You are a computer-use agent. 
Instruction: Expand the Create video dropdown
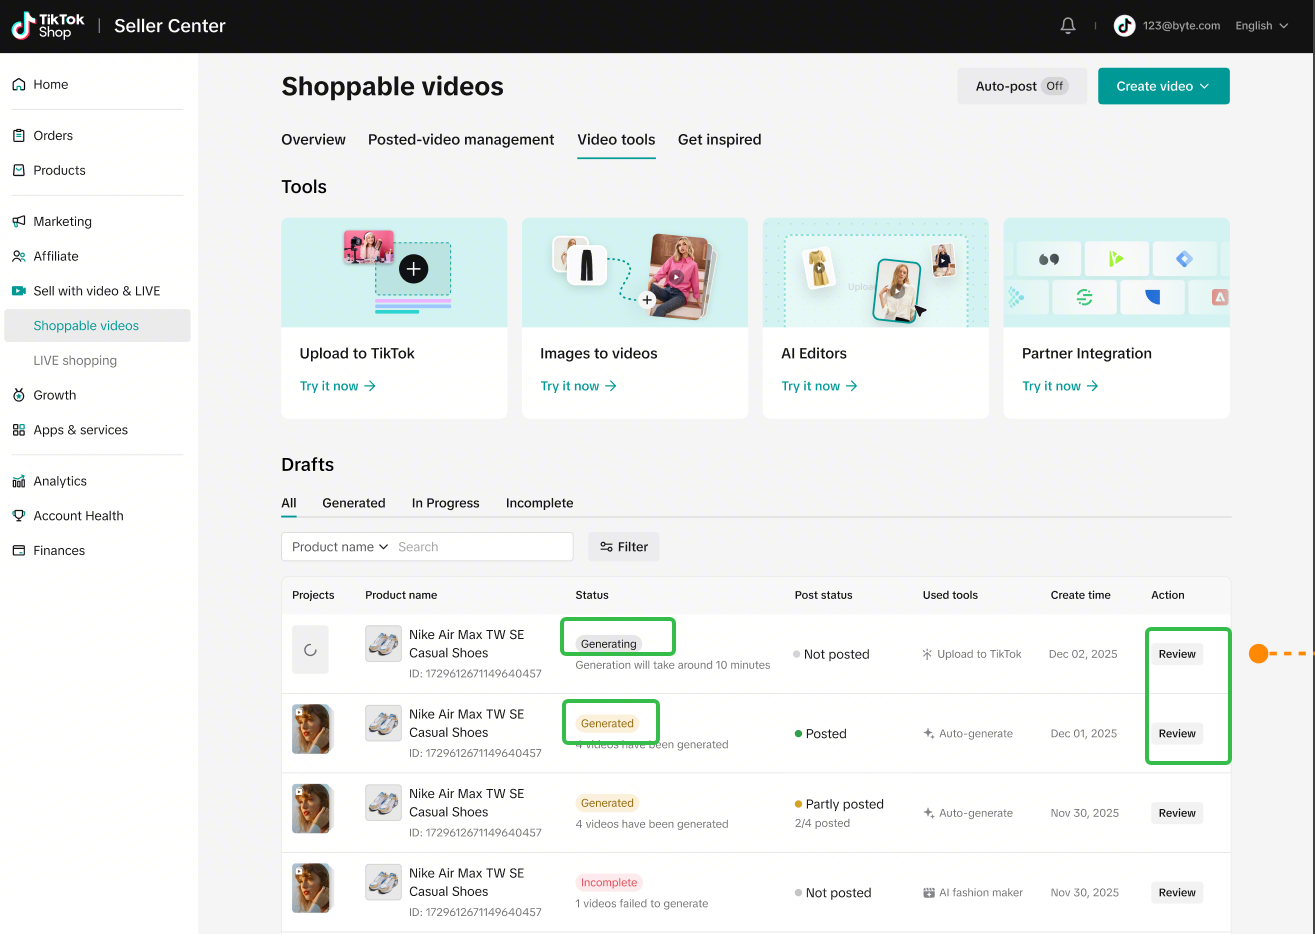[1163, 87]
